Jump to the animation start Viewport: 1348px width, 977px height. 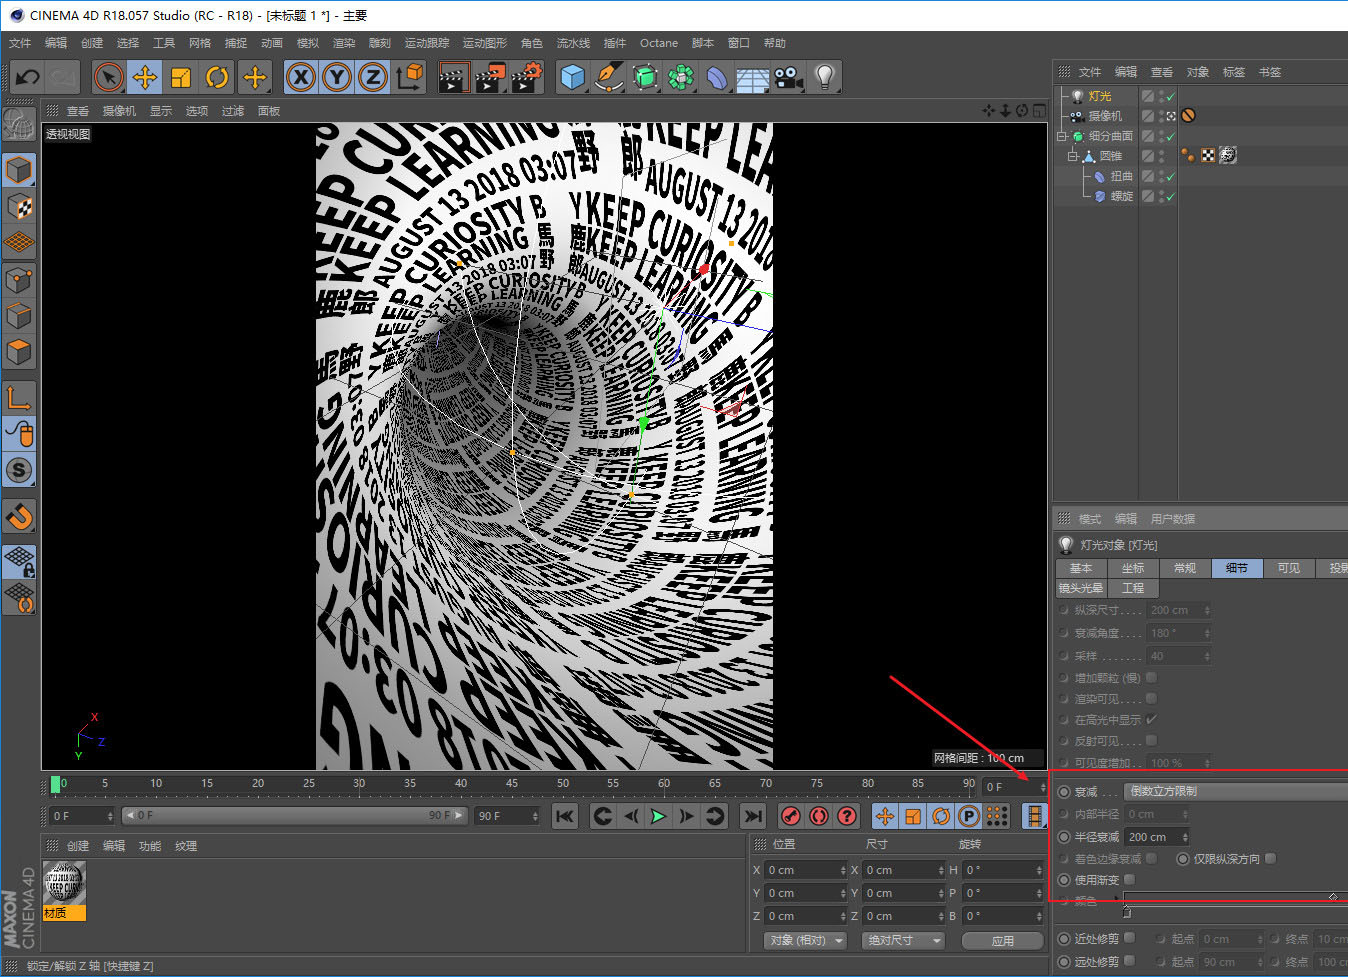(x=565, y=816)
